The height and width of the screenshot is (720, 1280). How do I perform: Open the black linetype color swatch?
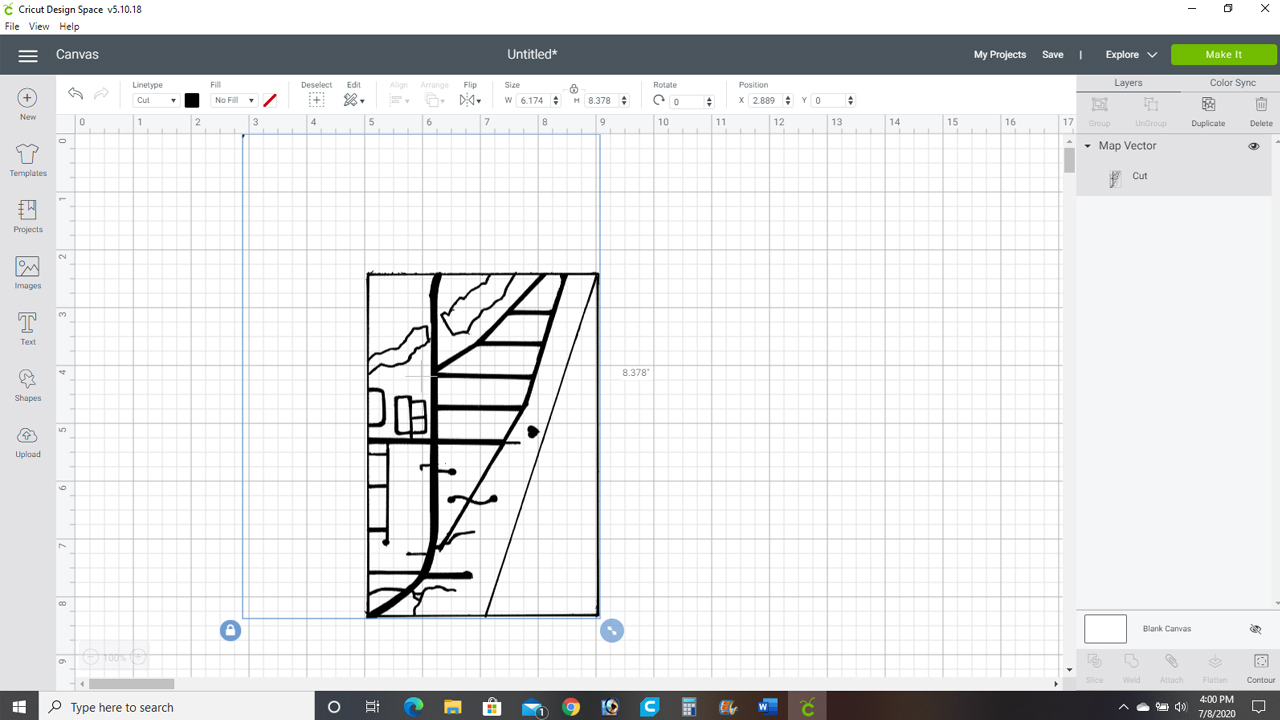192,100
